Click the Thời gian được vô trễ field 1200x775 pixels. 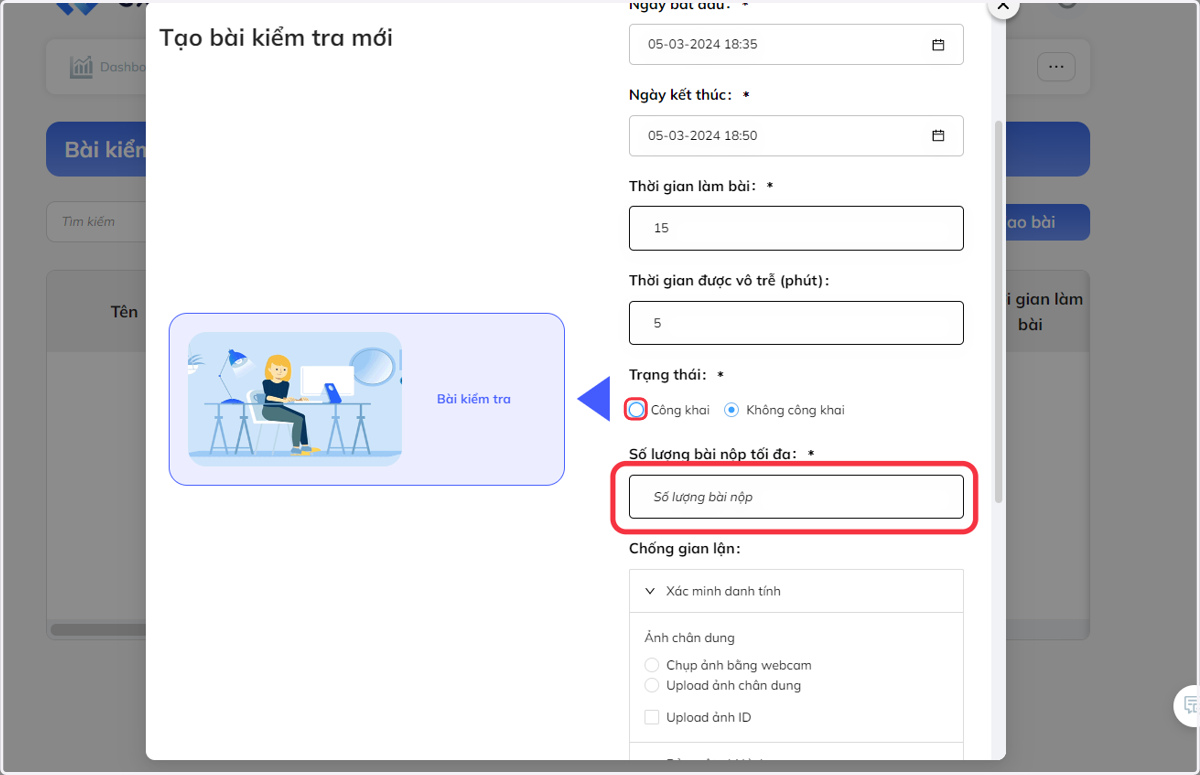(796, 323)
